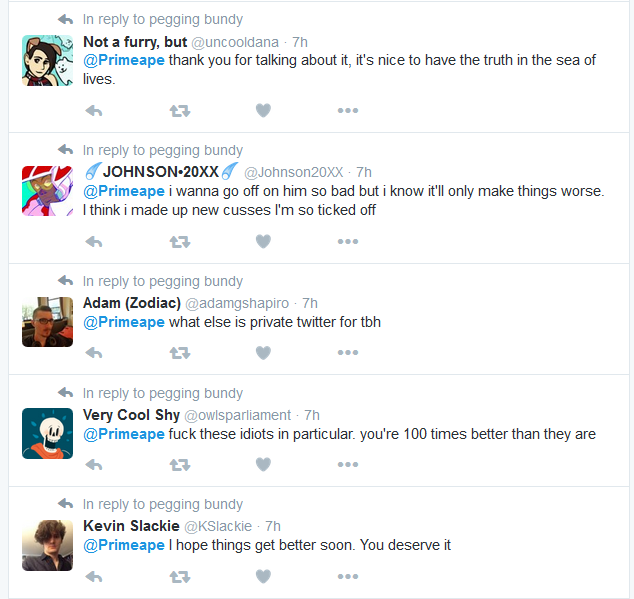The width and height of the screenshot is (634, 599).
Task: Retweet Adam (Zodiac)'s tweet
Action: [180, 353]
